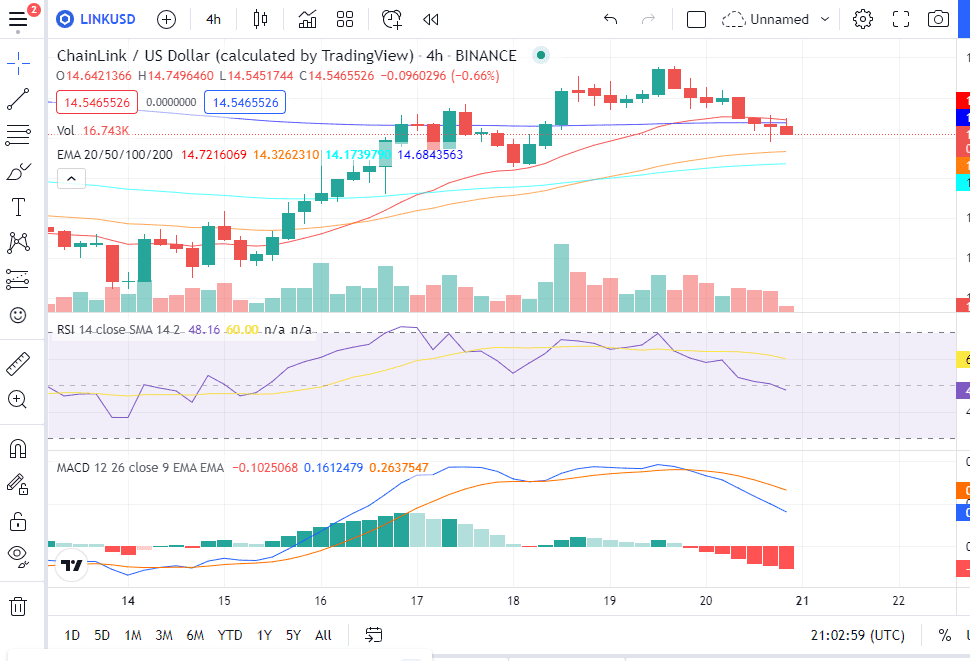Activate the zoom in tool
The image size is (970, 661).
tap(18, 400)
